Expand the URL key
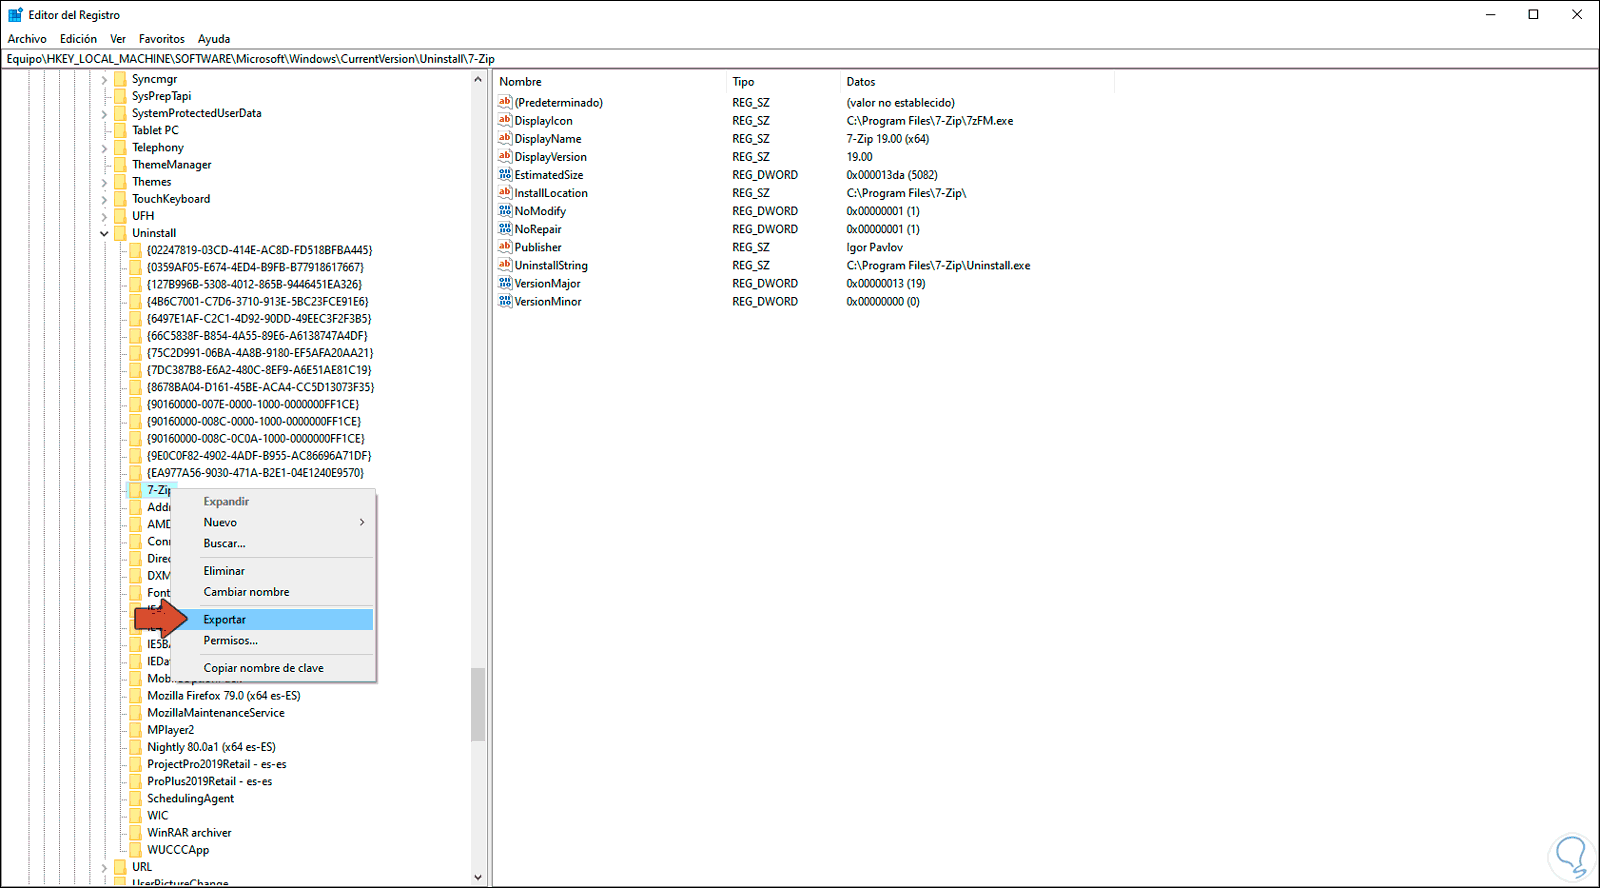 point(104,867)
